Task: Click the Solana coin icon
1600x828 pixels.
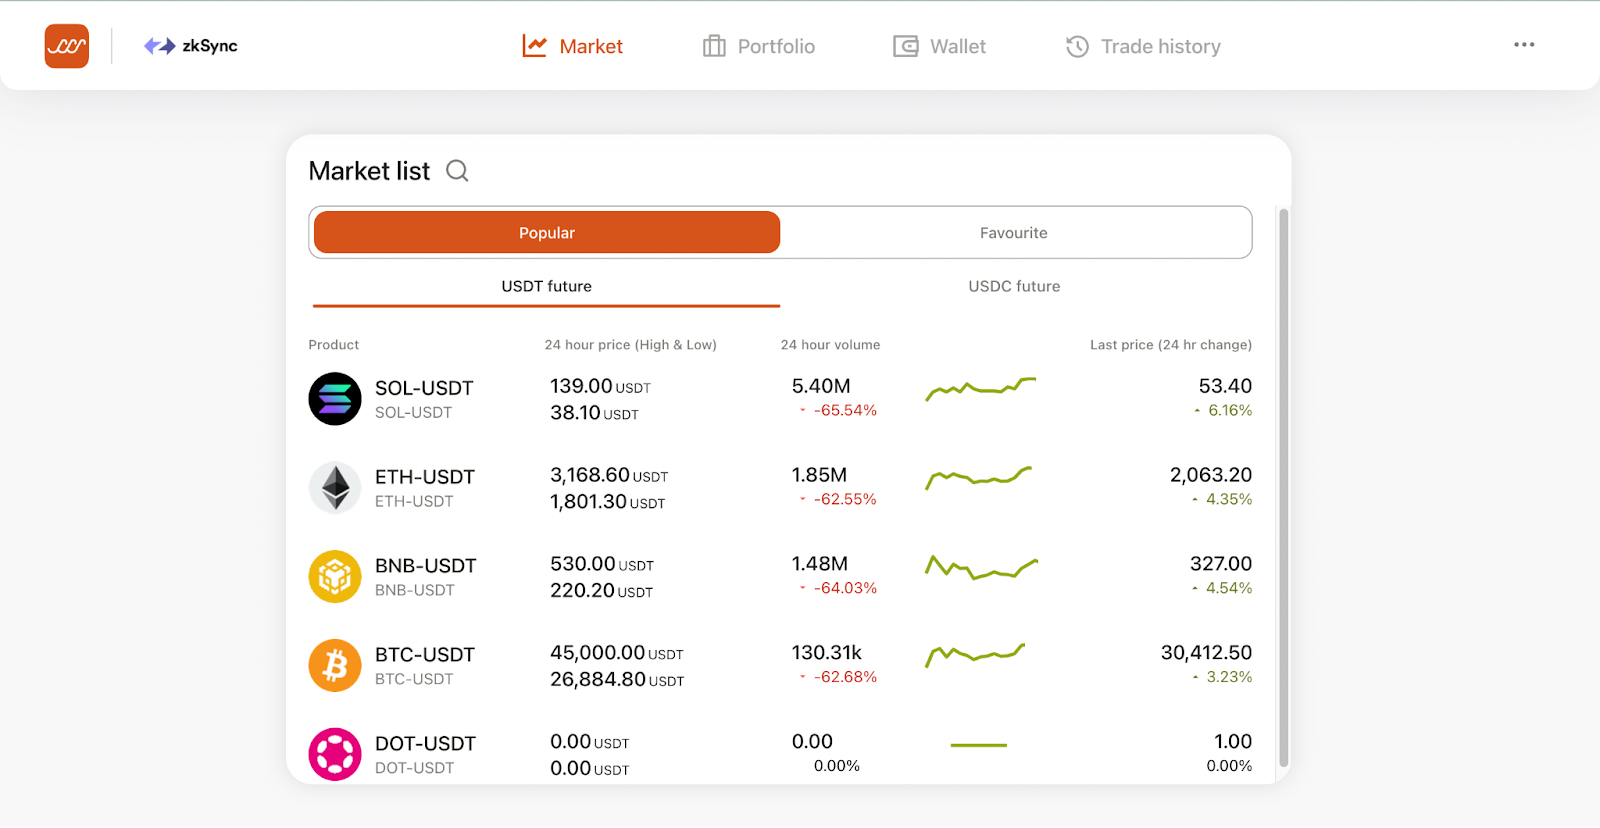Action: [x=335, y=399]
